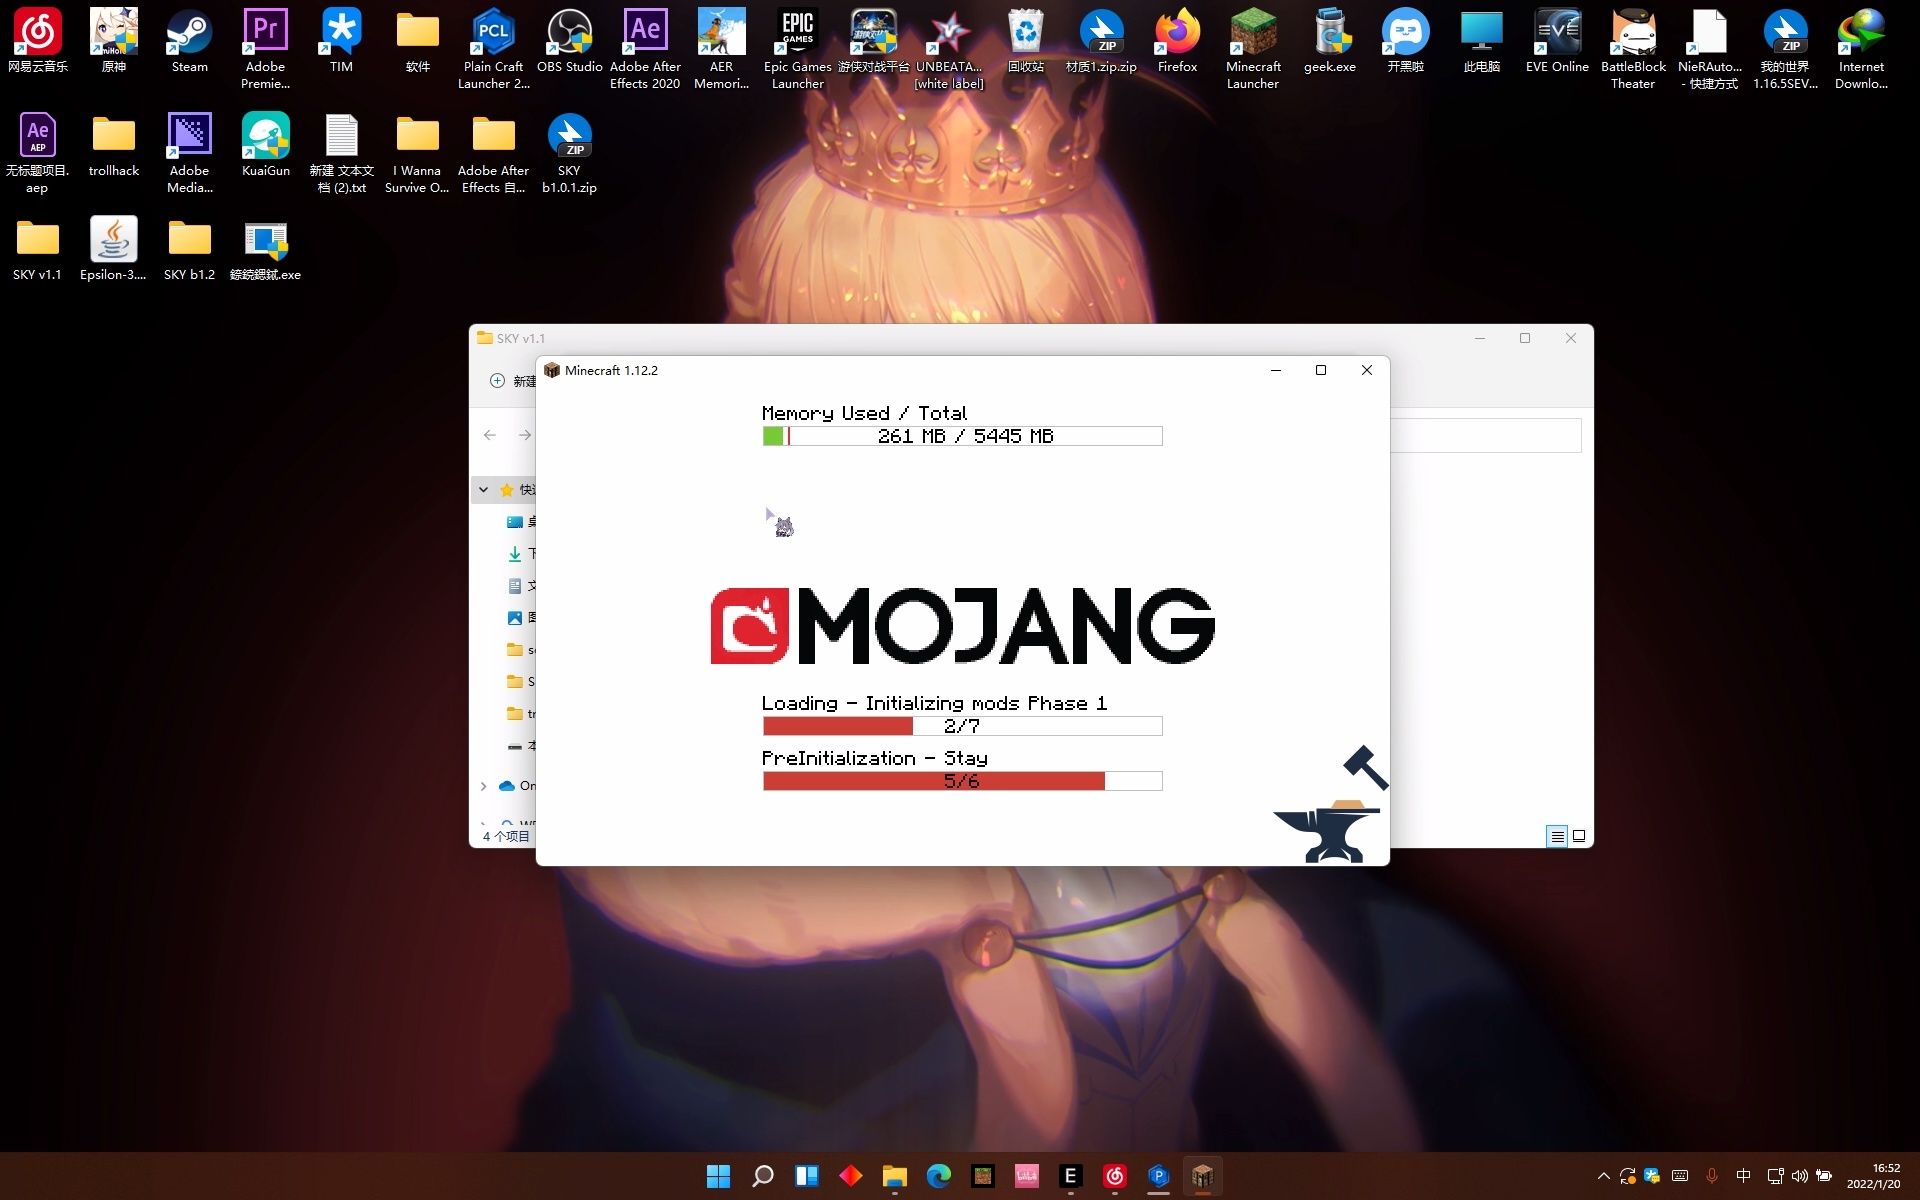Switch to Minecraft crafting table taskbar icon
1920x1200 pixels.
1202,1176
